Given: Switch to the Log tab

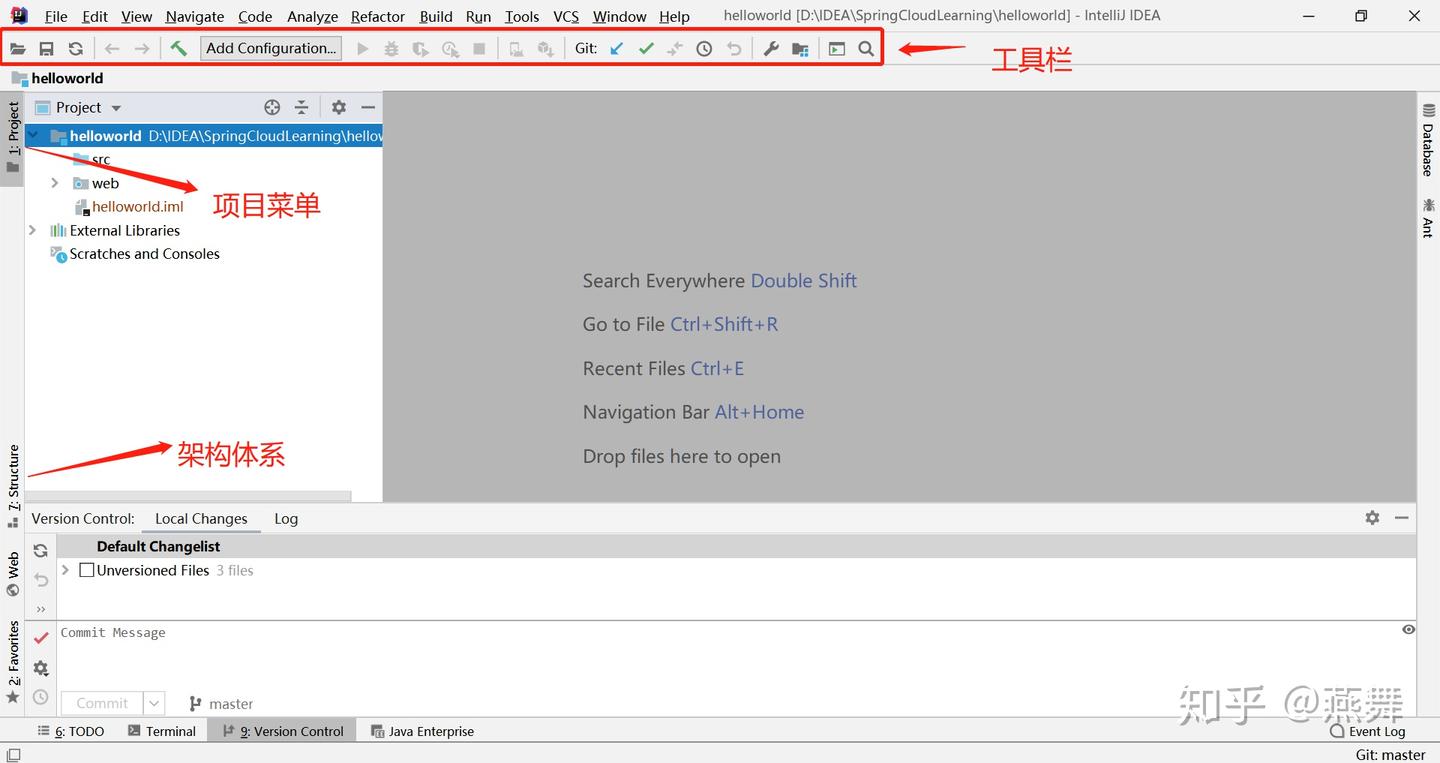Looking at the screenshot, I should pyautogui.click(x=286, y=518).
